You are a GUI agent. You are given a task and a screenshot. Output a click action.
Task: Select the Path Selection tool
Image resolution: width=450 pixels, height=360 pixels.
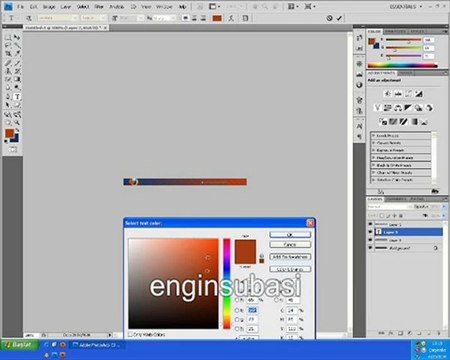tap(8, 105)
